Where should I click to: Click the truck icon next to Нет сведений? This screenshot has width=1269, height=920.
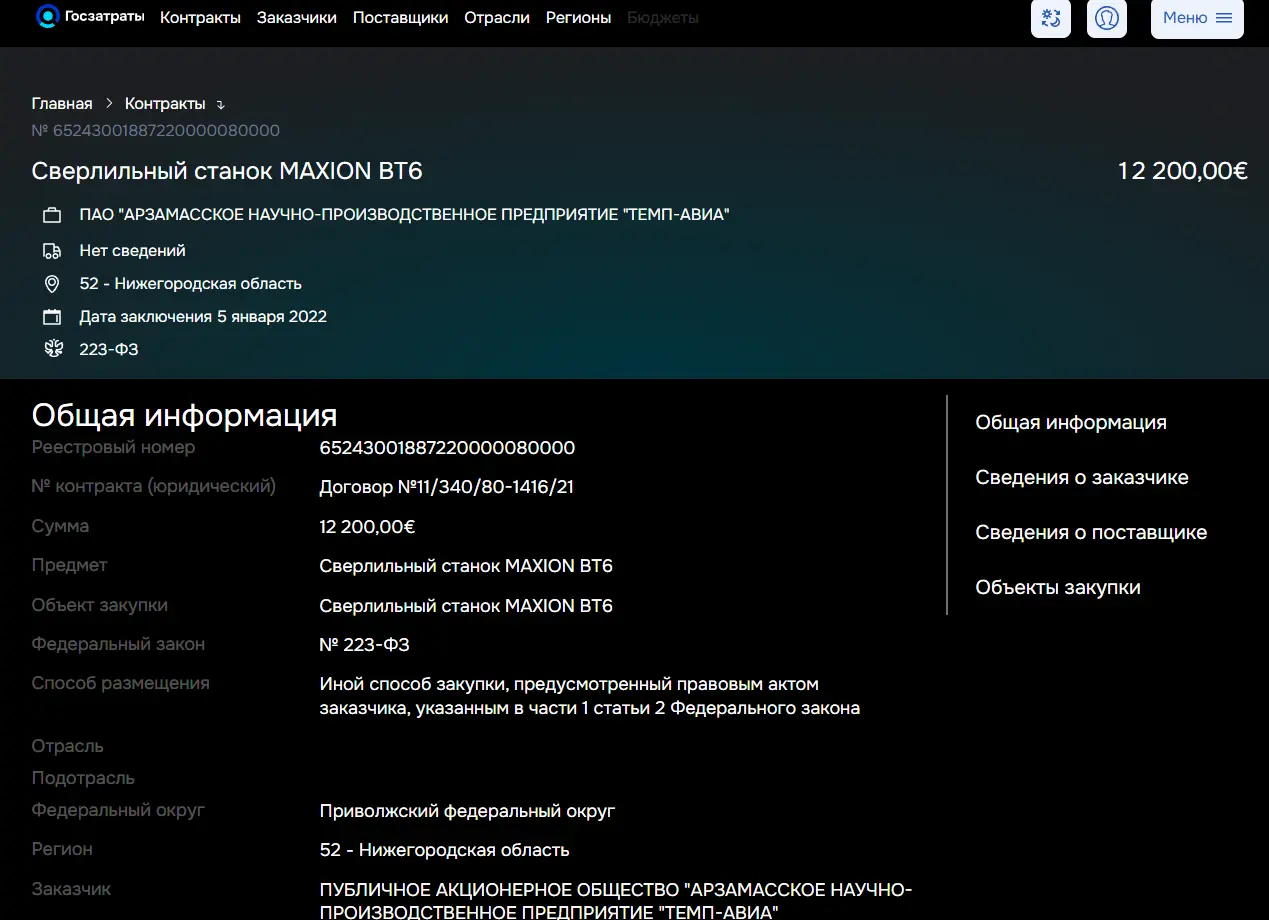[x=52, y=251]
